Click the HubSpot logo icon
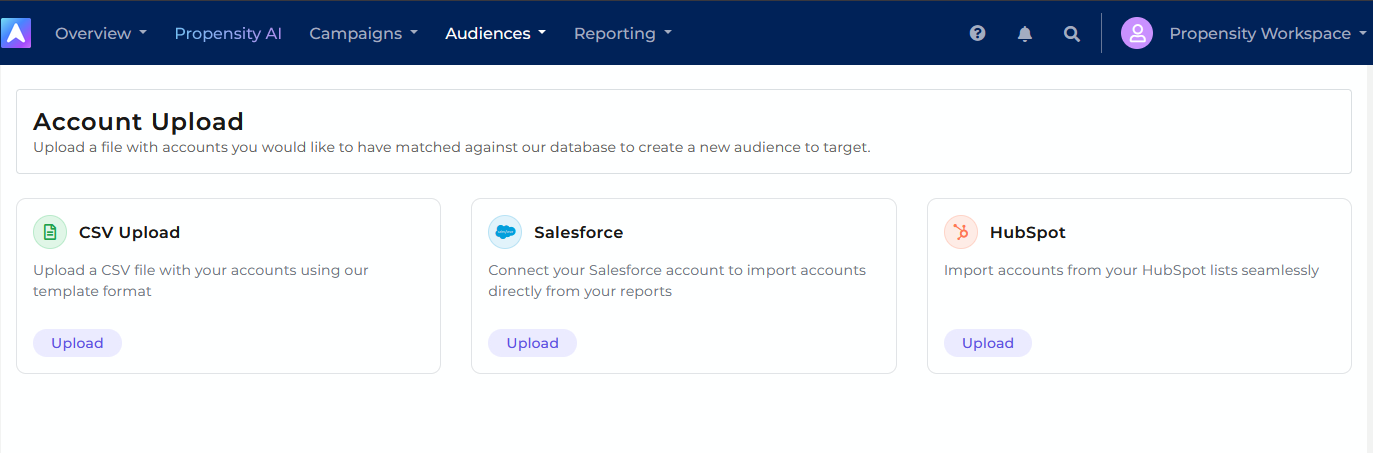 [x=961, y=232]
